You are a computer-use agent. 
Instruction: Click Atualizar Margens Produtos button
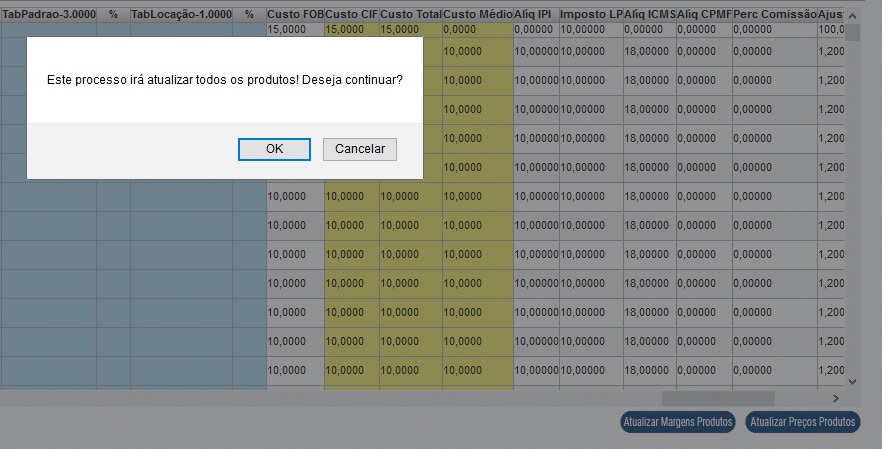point(678,421)
